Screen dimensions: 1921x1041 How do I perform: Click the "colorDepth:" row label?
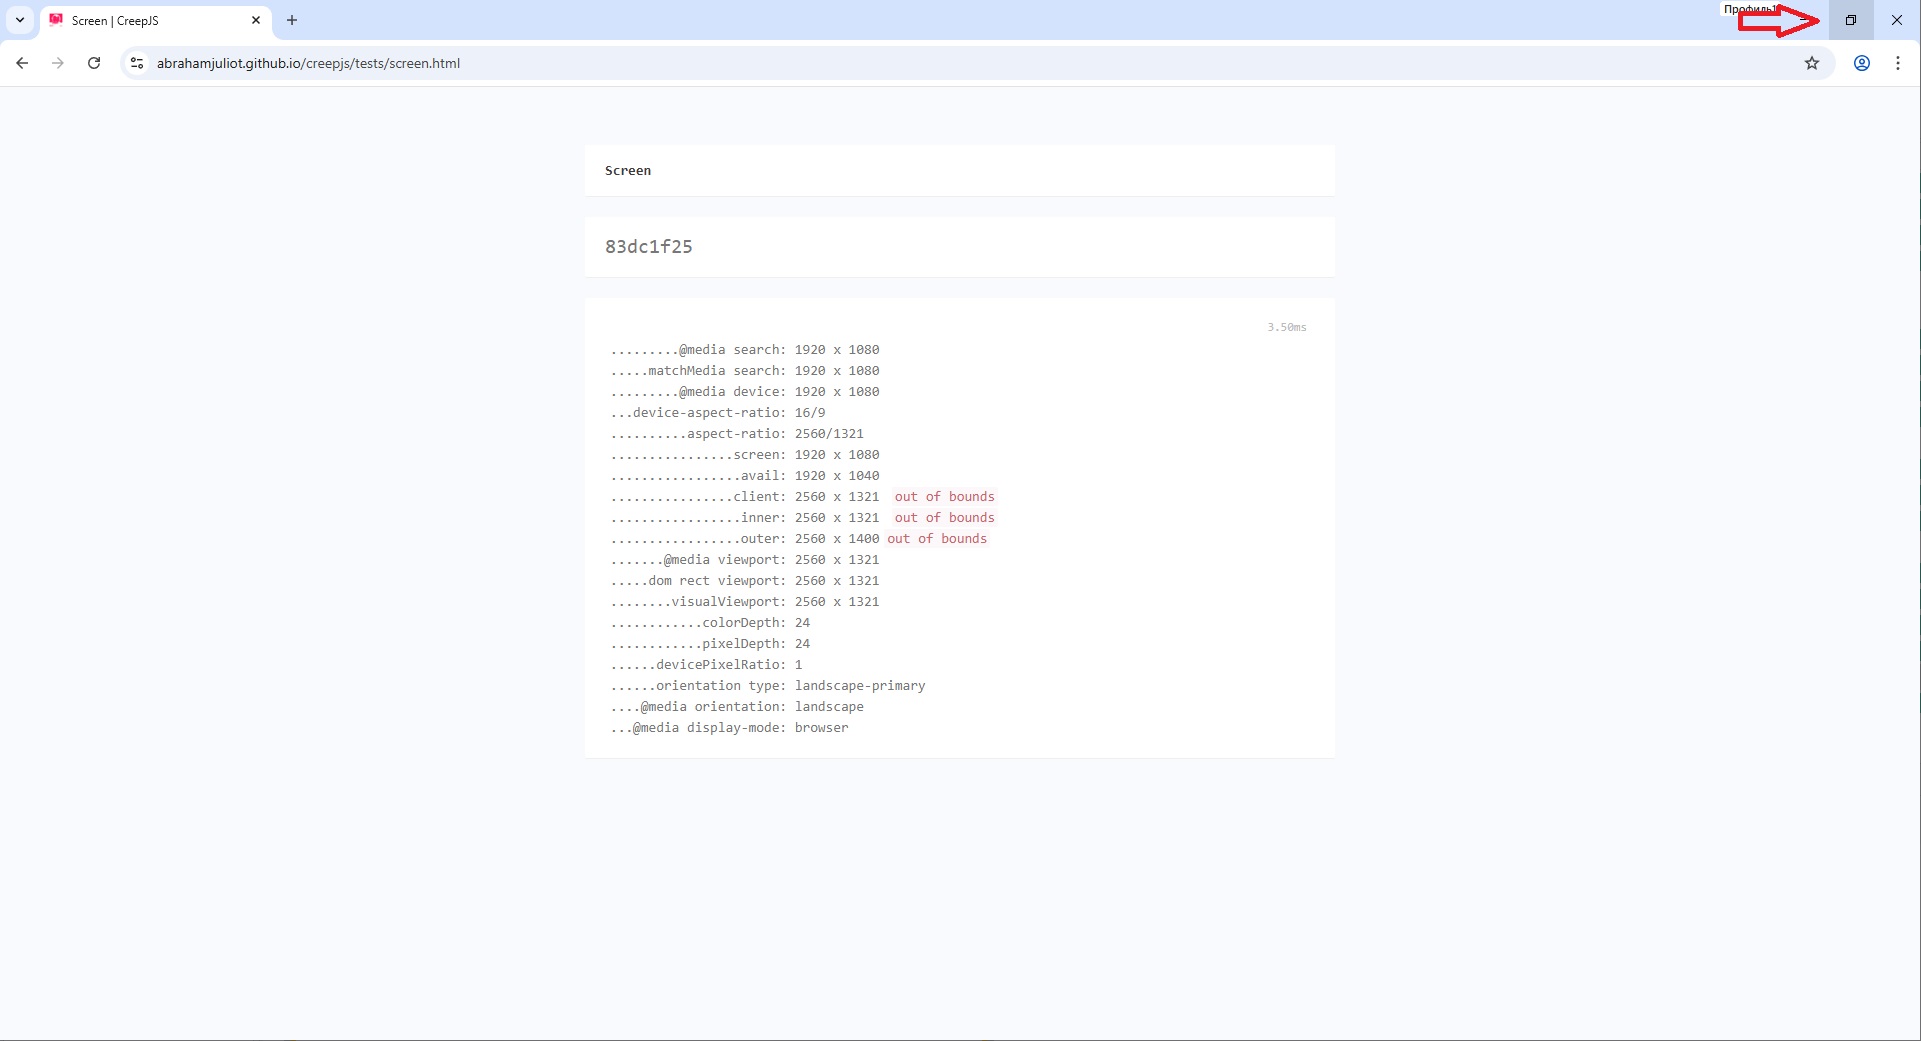[744, 623]
